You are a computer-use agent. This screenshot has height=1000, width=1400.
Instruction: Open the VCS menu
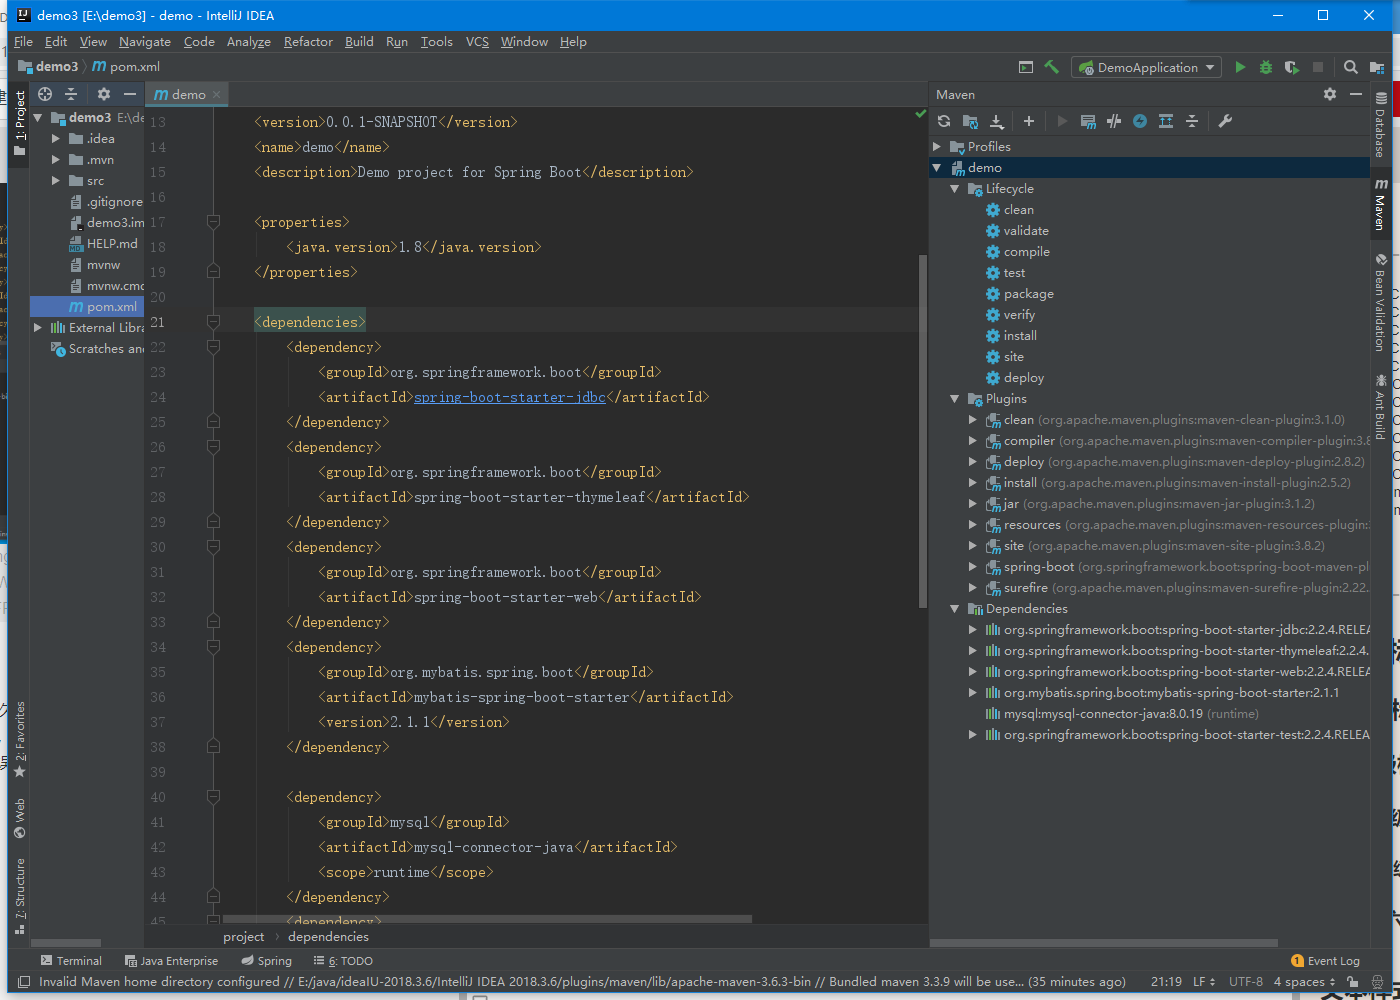(478, 41)
